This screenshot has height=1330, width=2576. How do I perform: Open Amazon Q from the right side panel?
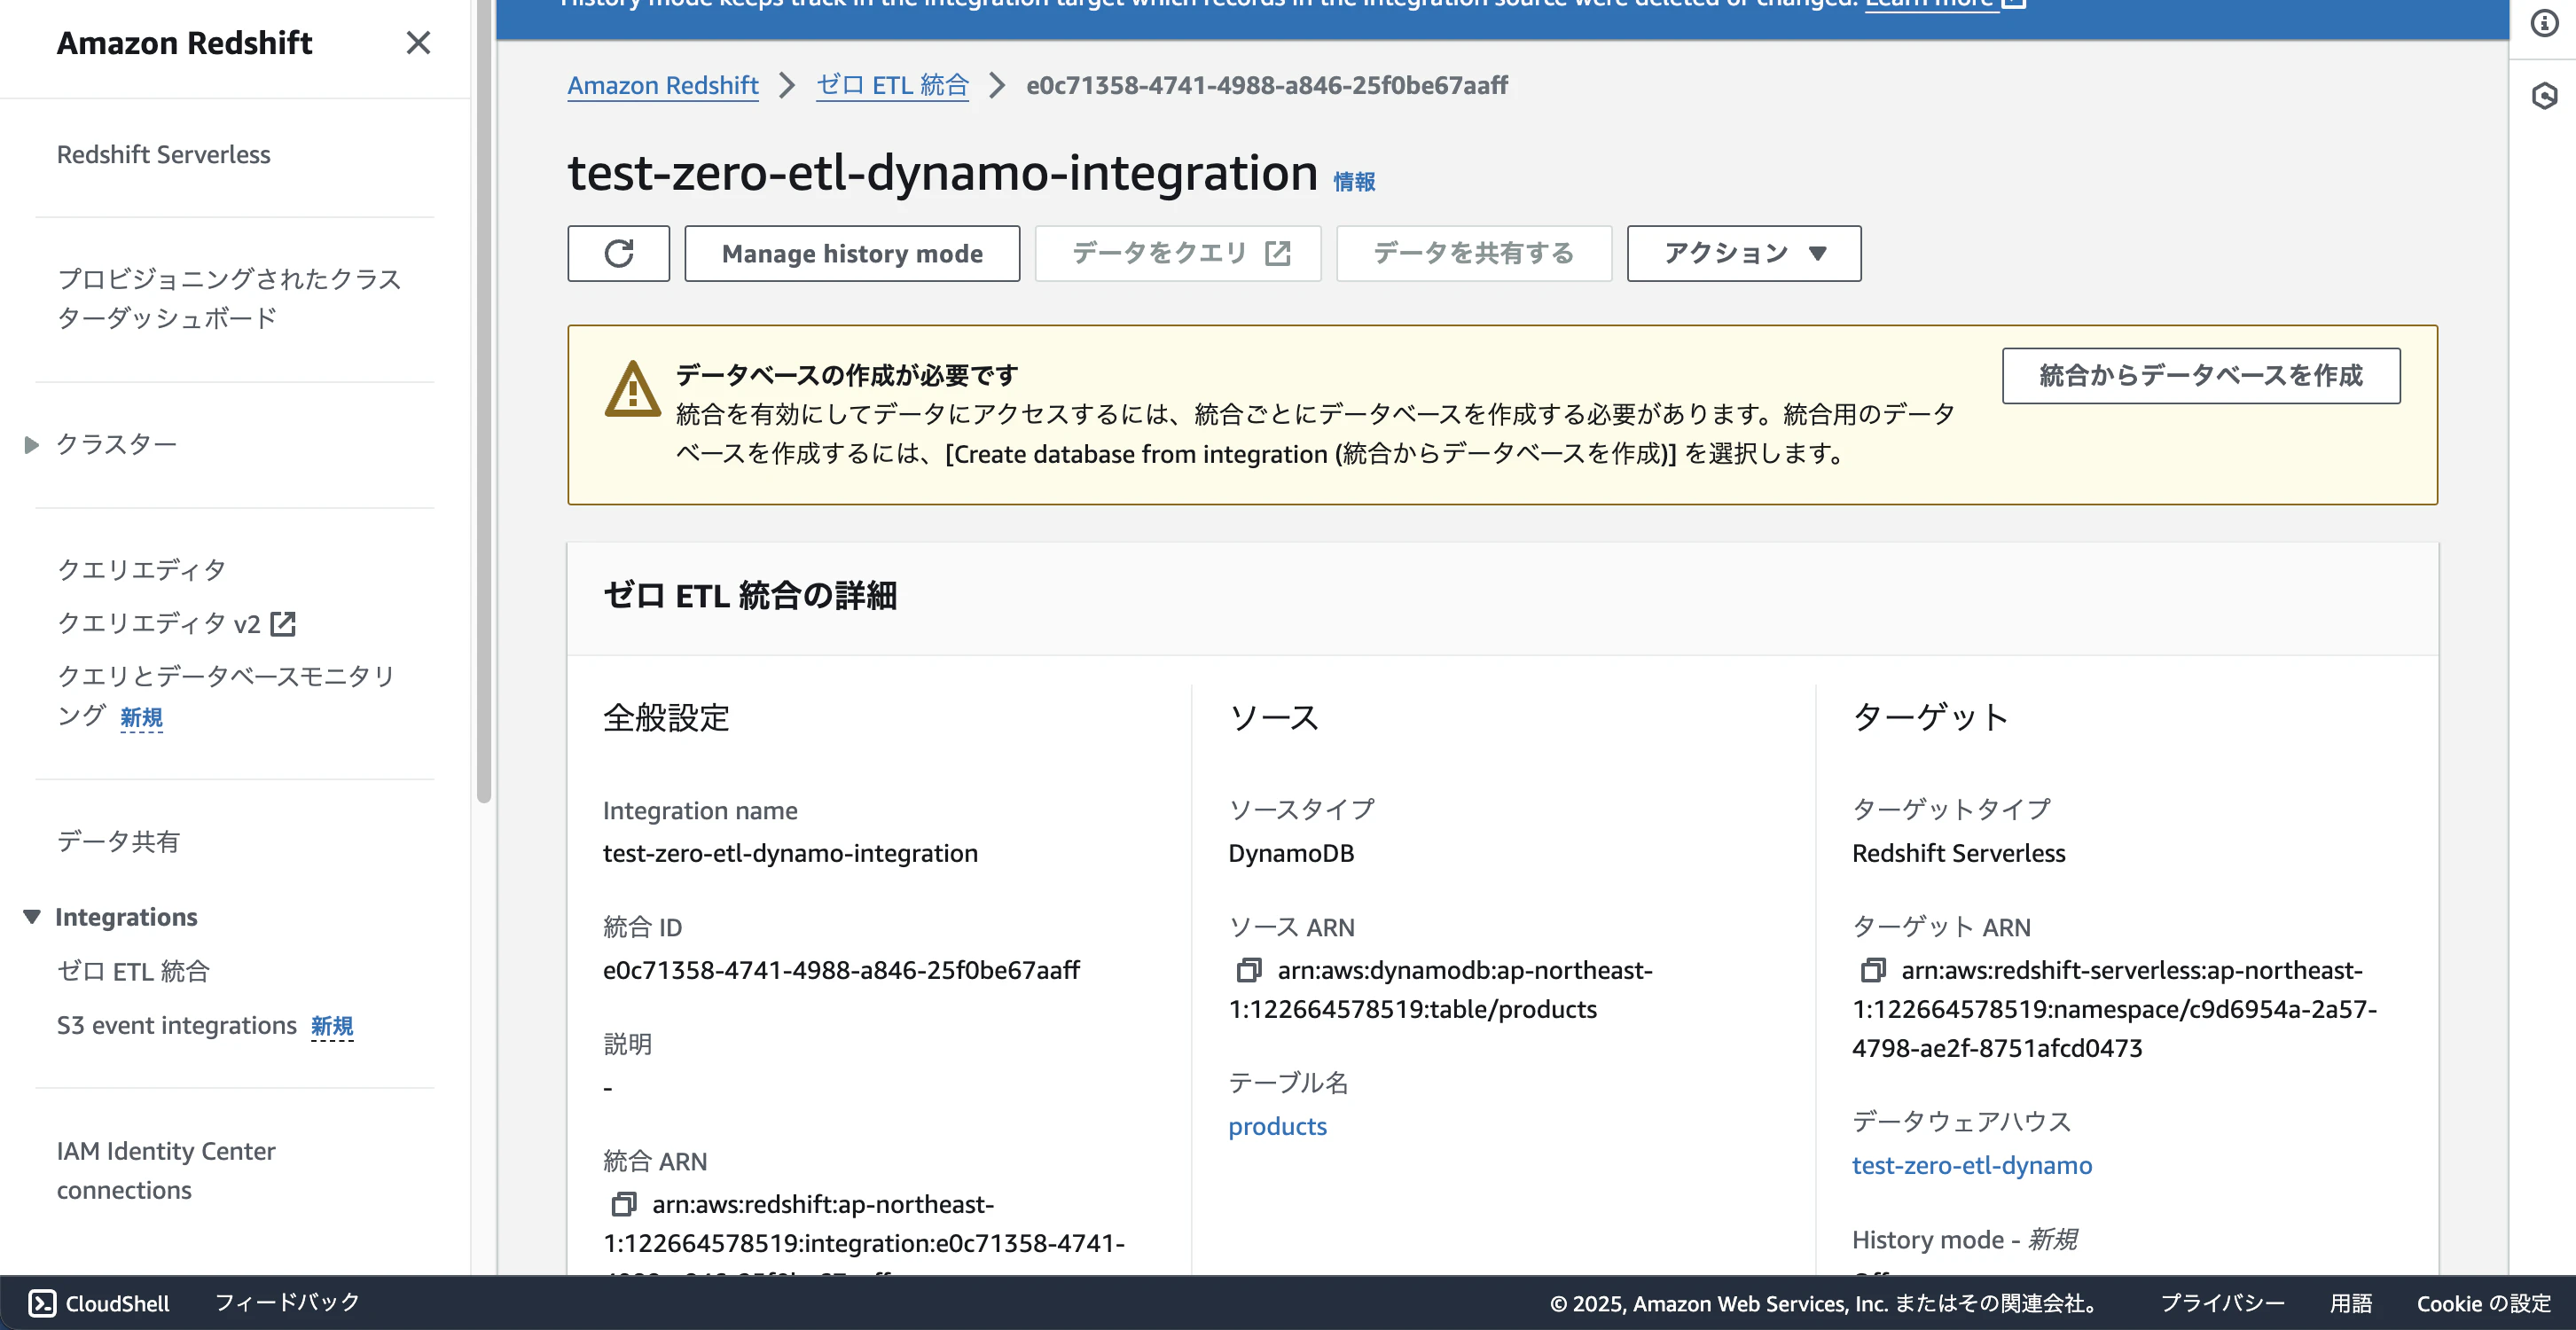pyautogui.click(x=2544, y=95)
